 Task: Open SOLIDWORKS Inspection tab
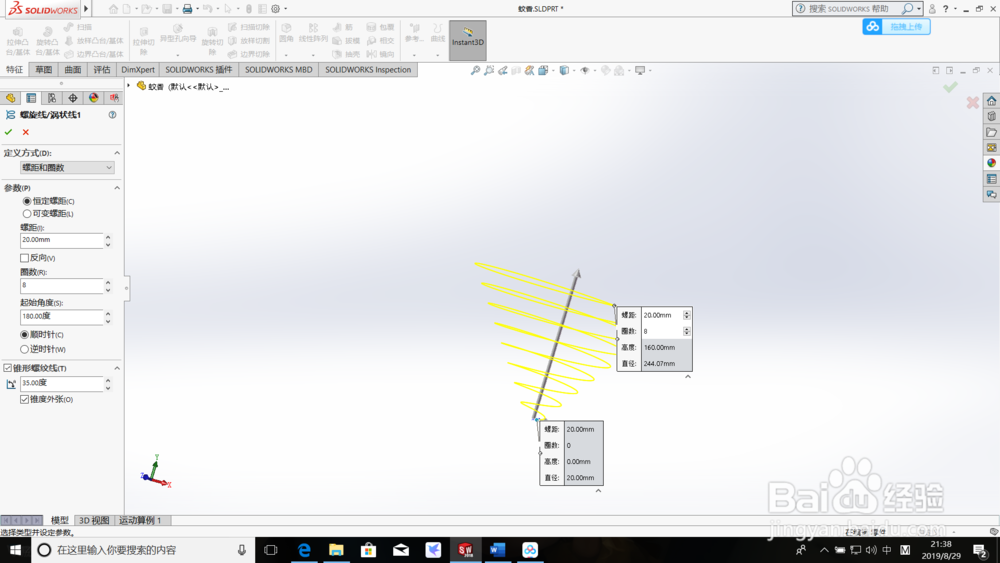(368, 69)
